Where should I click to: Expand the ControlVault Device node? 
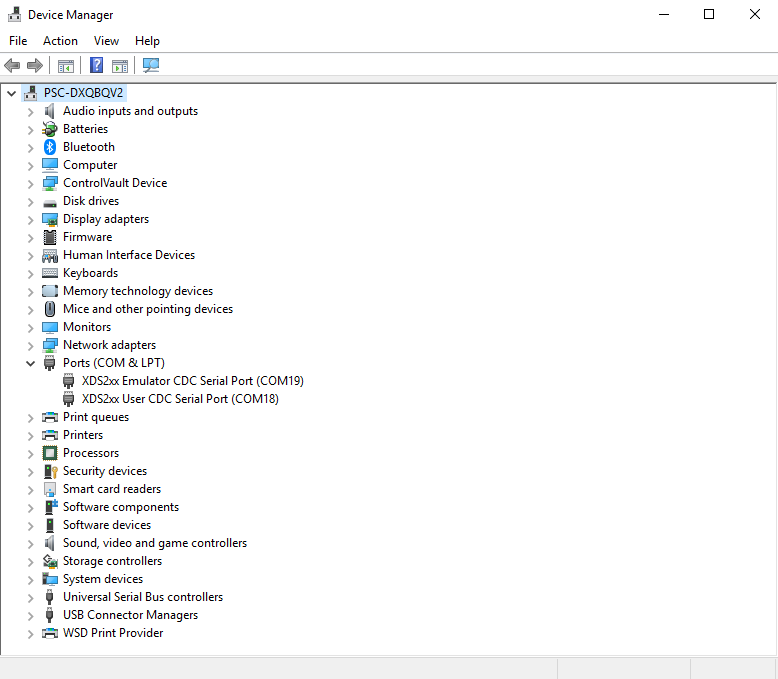[30, 184]
